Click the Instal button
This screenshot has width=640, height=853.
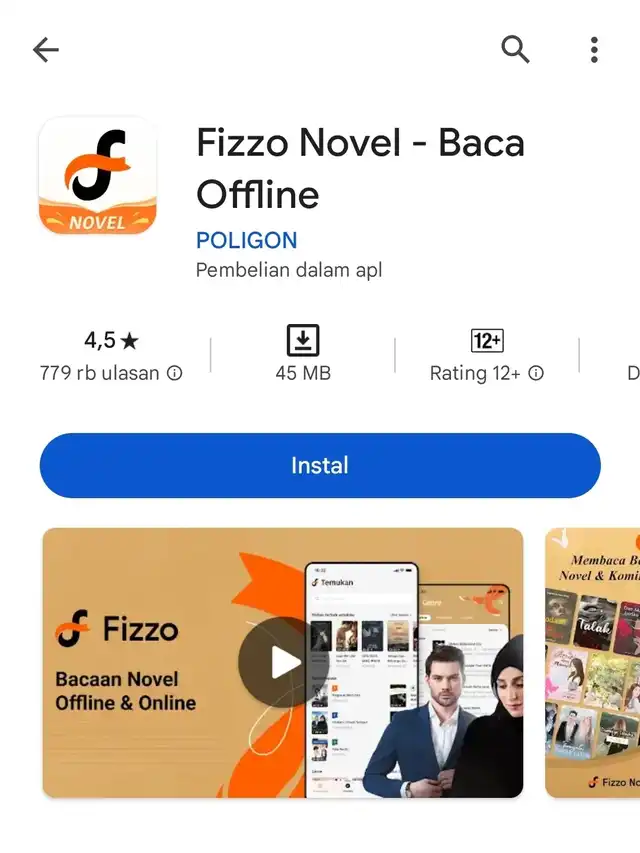tap(320, 466)
